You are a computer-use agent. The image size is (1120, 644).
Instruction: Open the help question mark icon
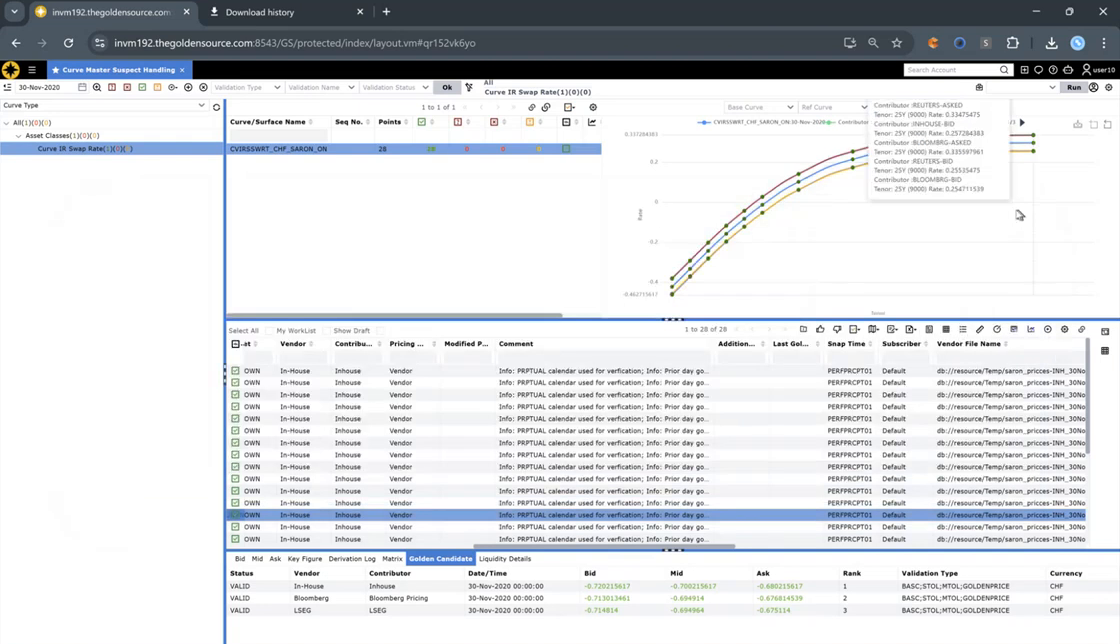pyautogui.click(x=1053, y=70)
